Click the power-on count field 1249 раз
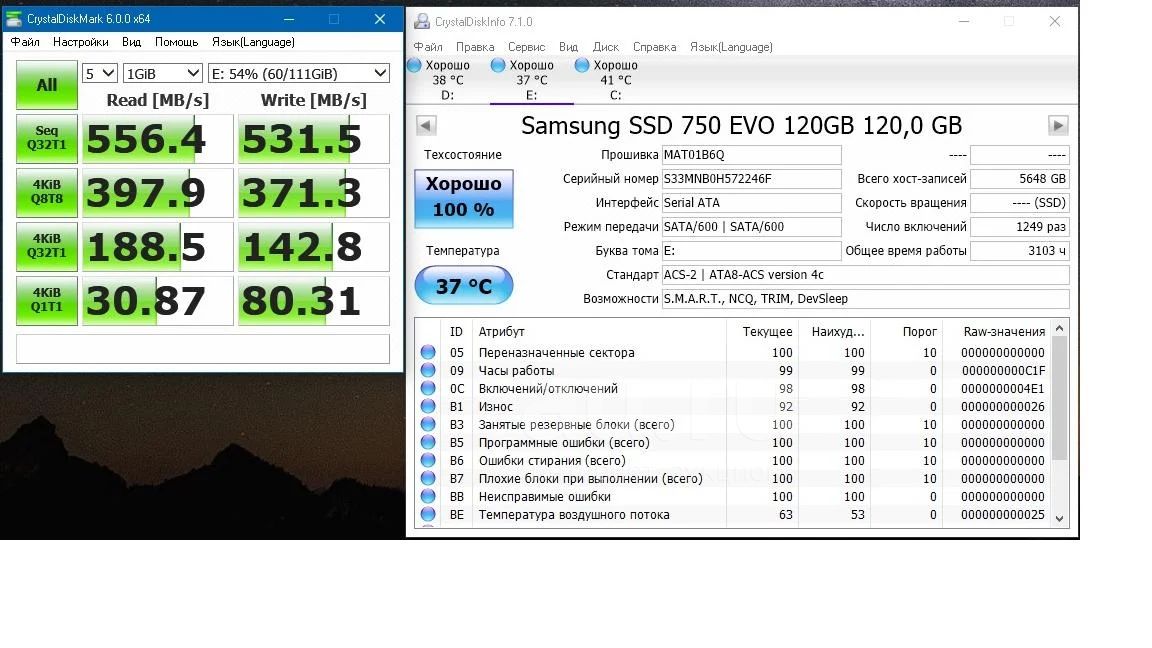 [x=1020, y=227]
